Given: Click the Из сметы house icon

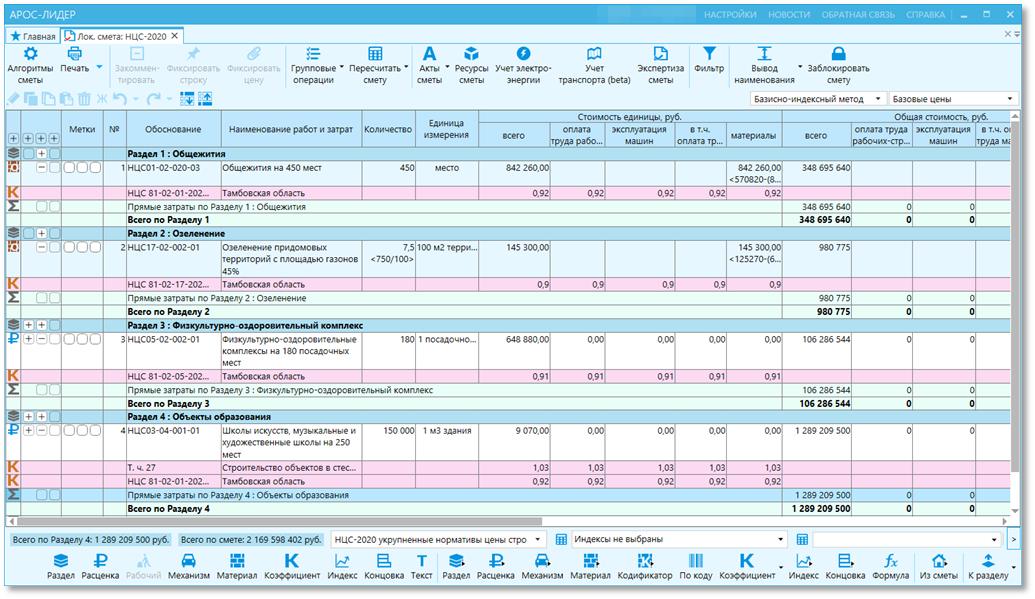Looking at the screenshot, I should [939, 561].
